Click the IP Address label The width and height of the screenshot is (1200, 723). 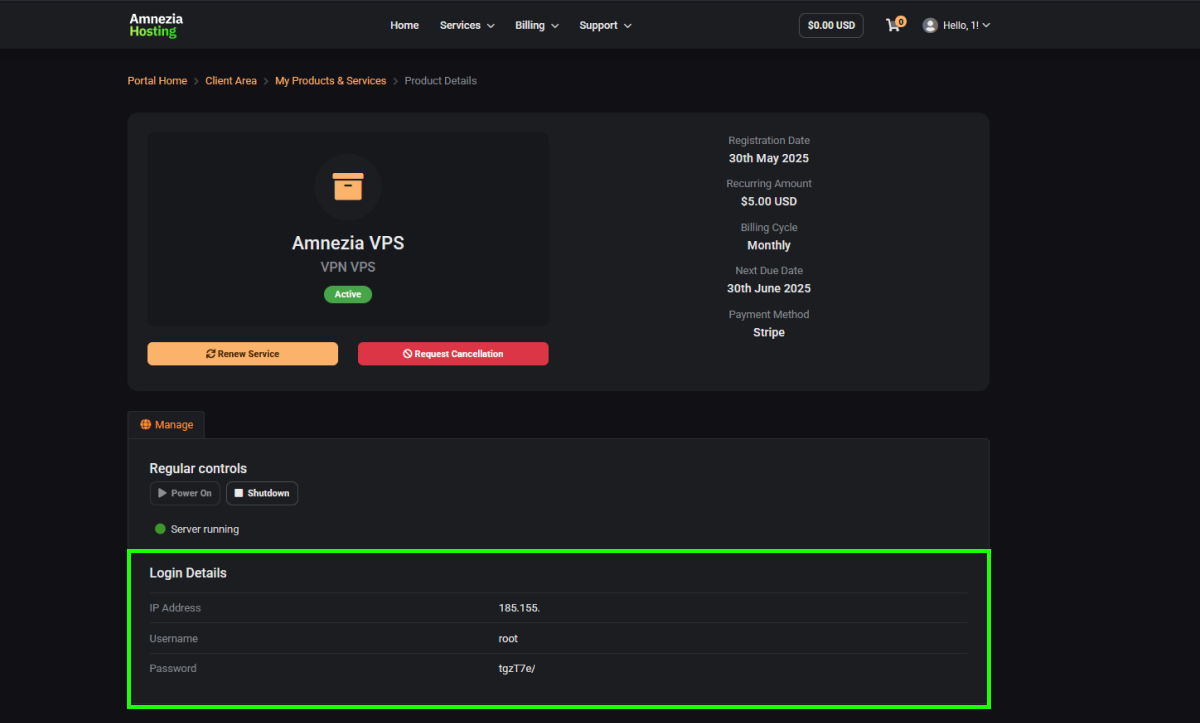tap(175, 608)
